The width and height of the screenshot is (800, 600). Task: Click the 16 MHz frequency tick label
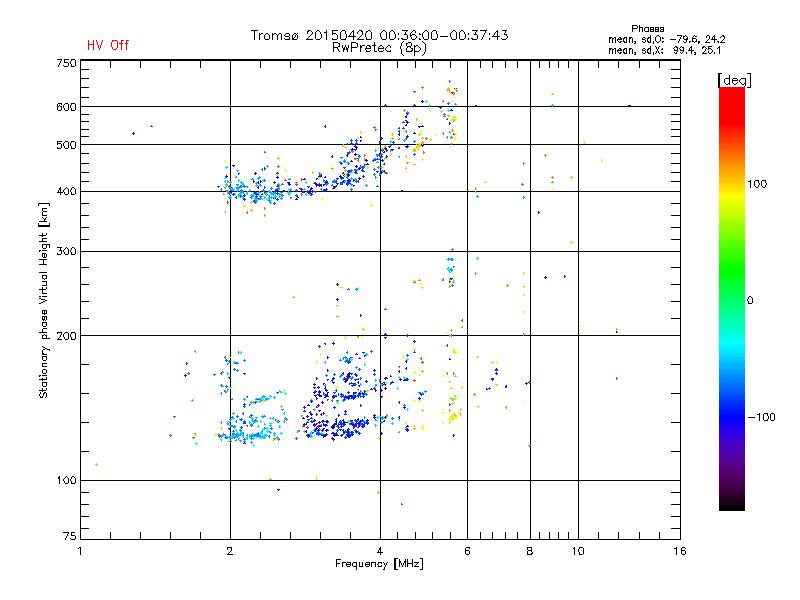(x=680, y=551)
